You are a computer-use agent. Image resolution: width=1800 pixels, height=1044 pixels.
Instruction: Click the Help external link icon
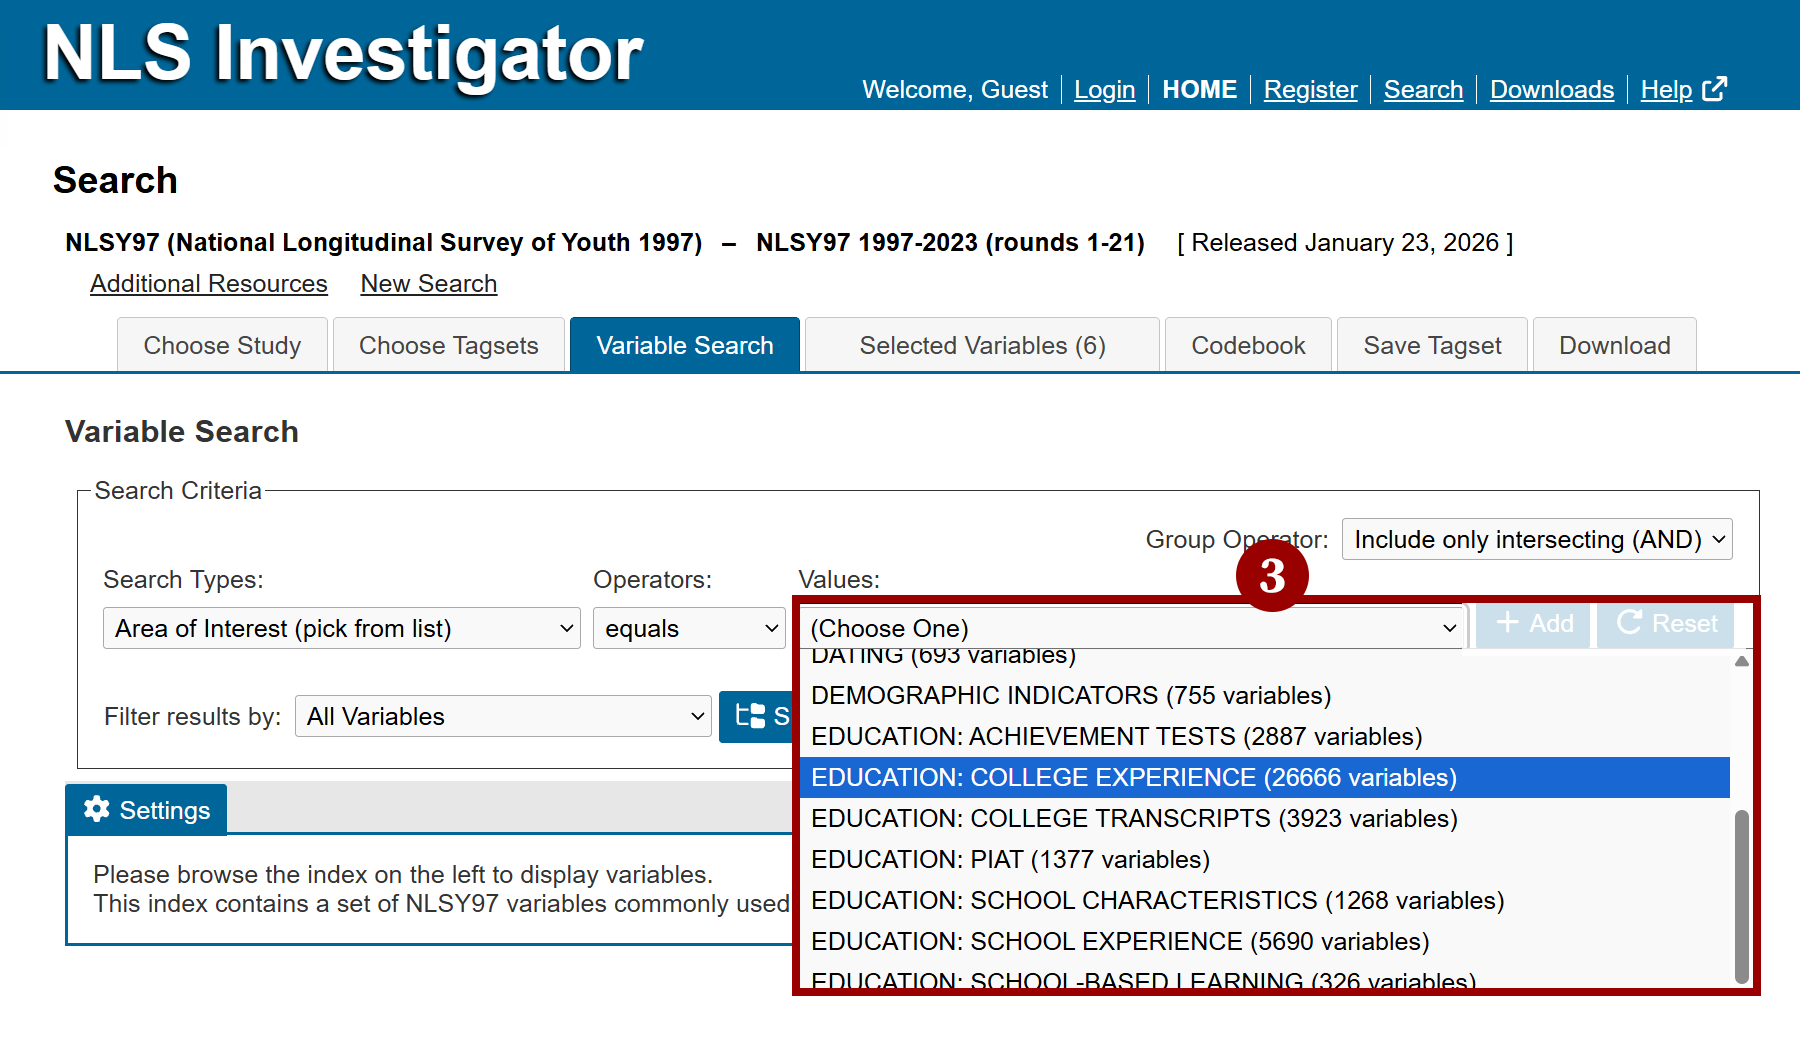(1714, 89)
